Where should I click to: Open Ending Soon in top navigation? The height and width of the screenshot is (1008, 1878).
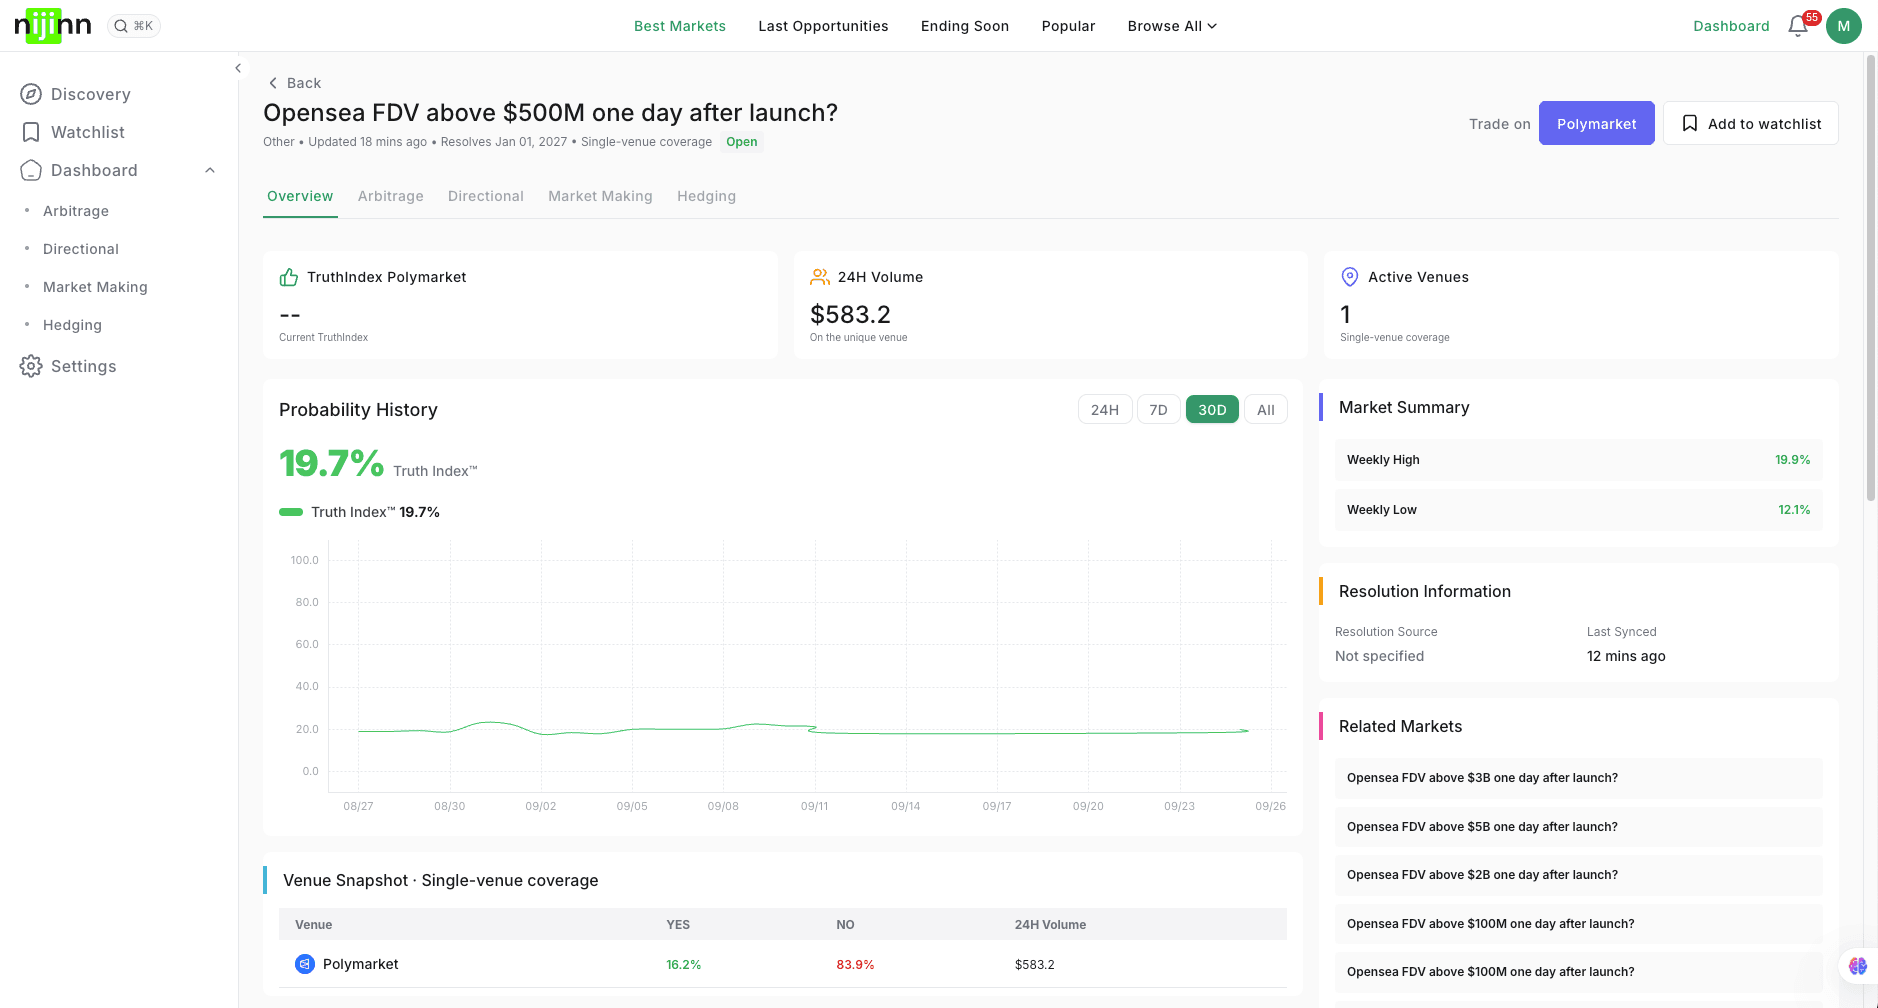[x=965, y=26]
